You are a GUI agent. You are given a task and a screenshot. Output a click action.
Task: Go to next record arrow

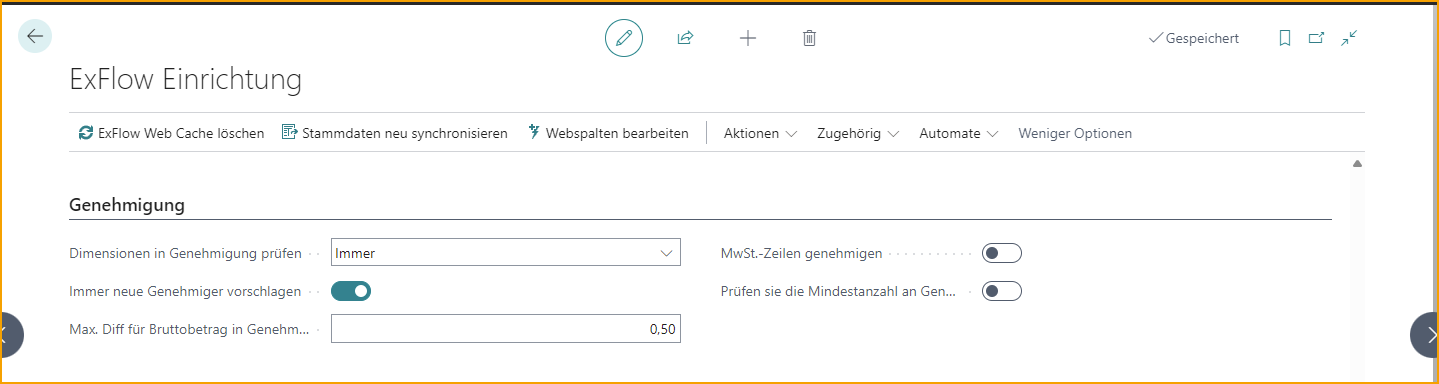[1425, 335]
